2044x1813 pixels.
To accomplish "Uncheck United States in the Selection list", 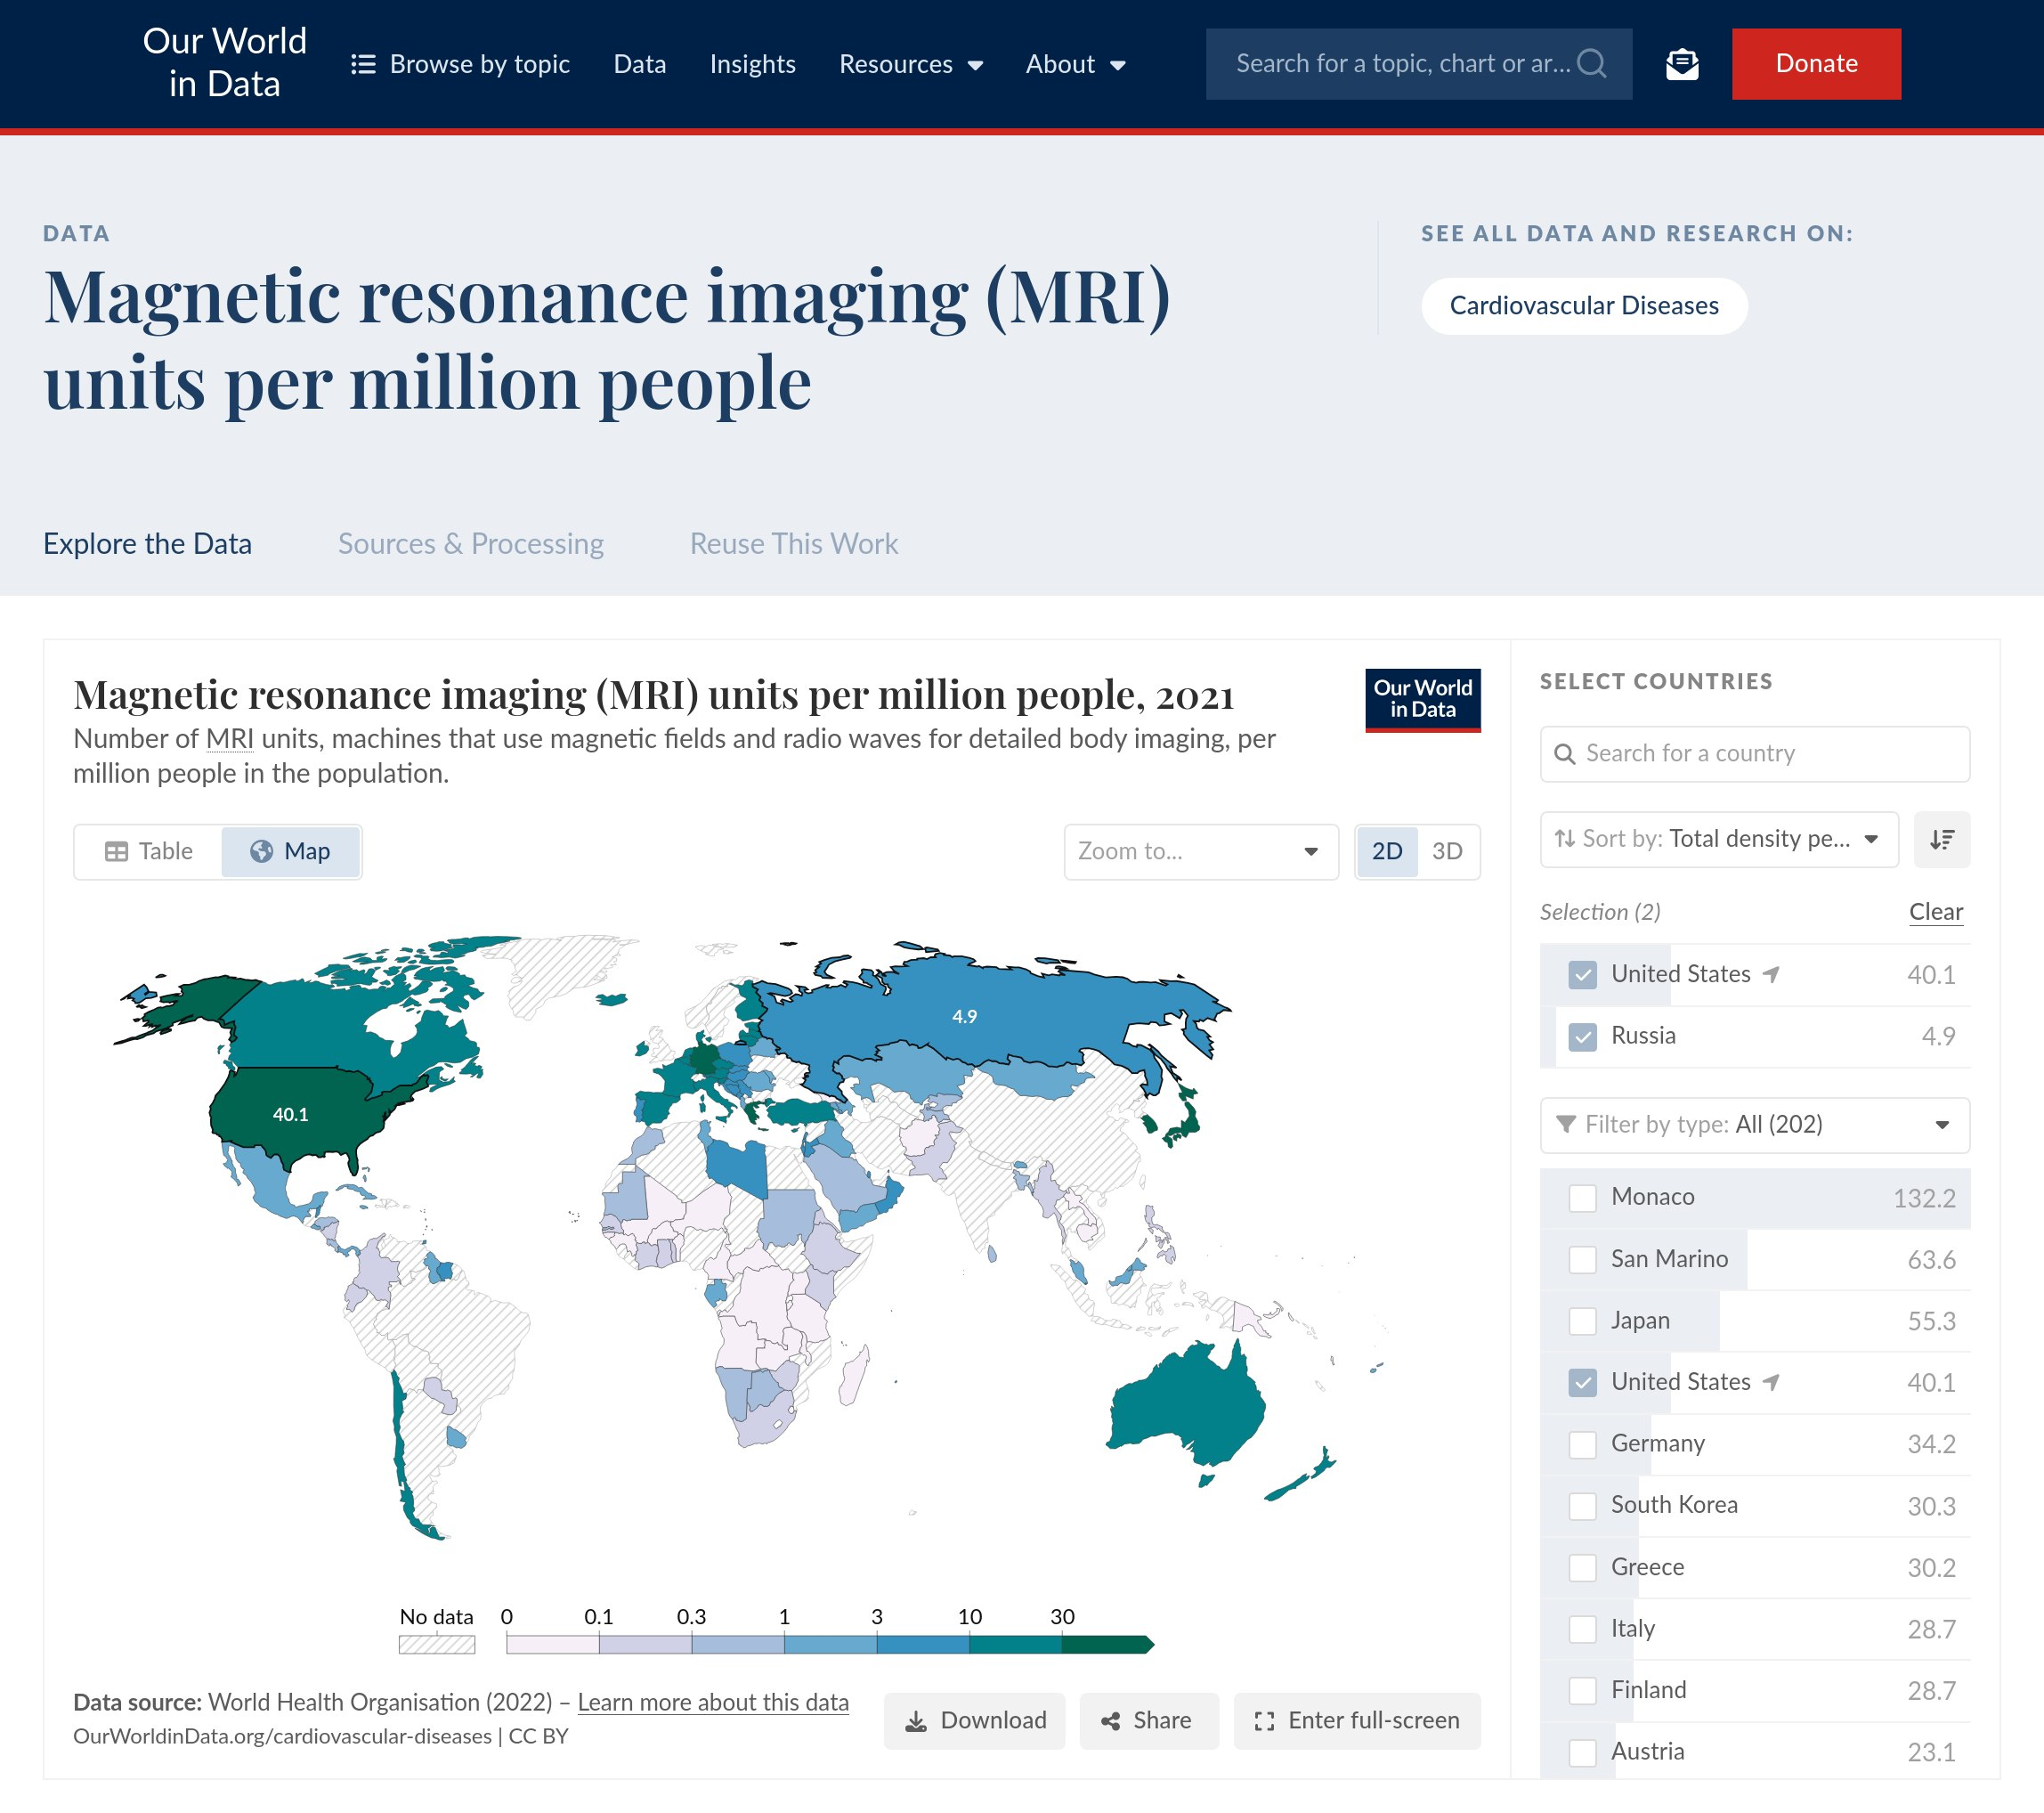I will (1582, 975).
